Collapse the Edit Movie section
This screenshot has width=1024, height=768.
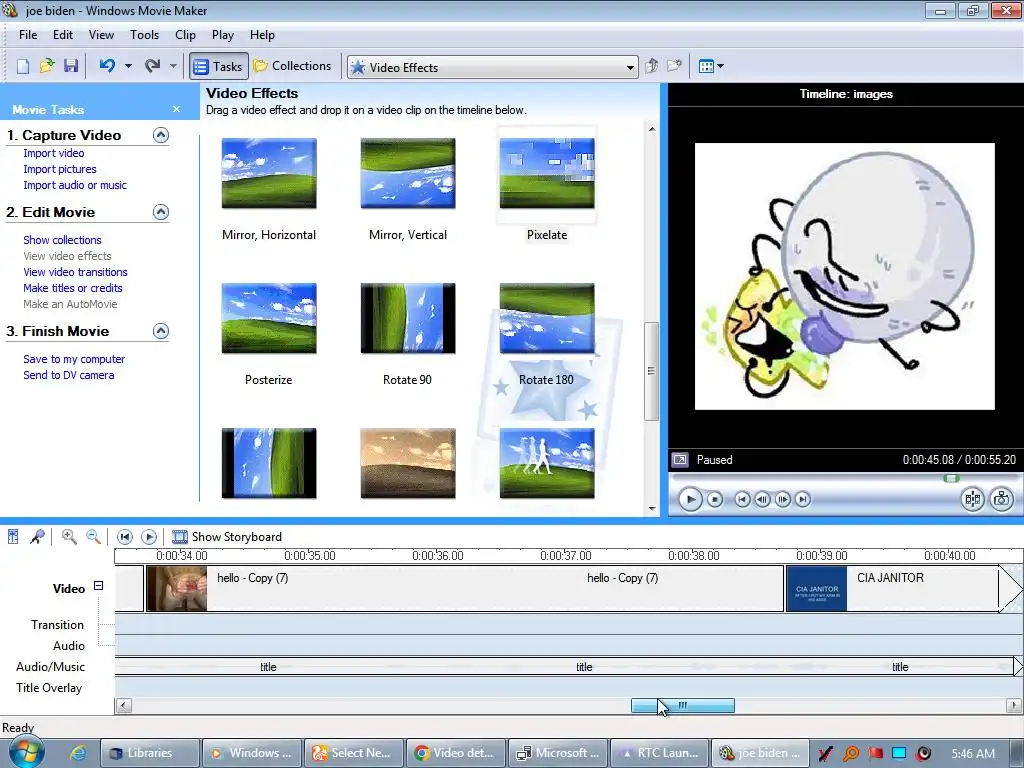(161, 212)
